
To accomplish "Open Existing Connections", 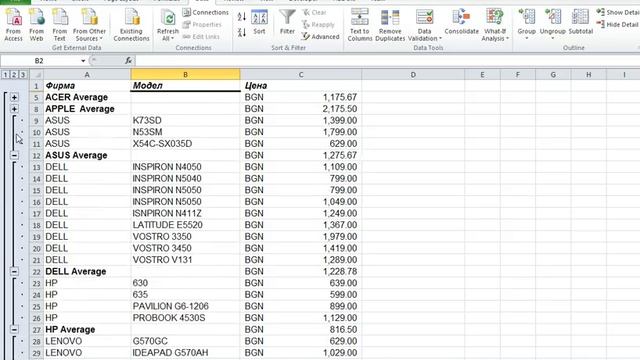I will point(131,24).
